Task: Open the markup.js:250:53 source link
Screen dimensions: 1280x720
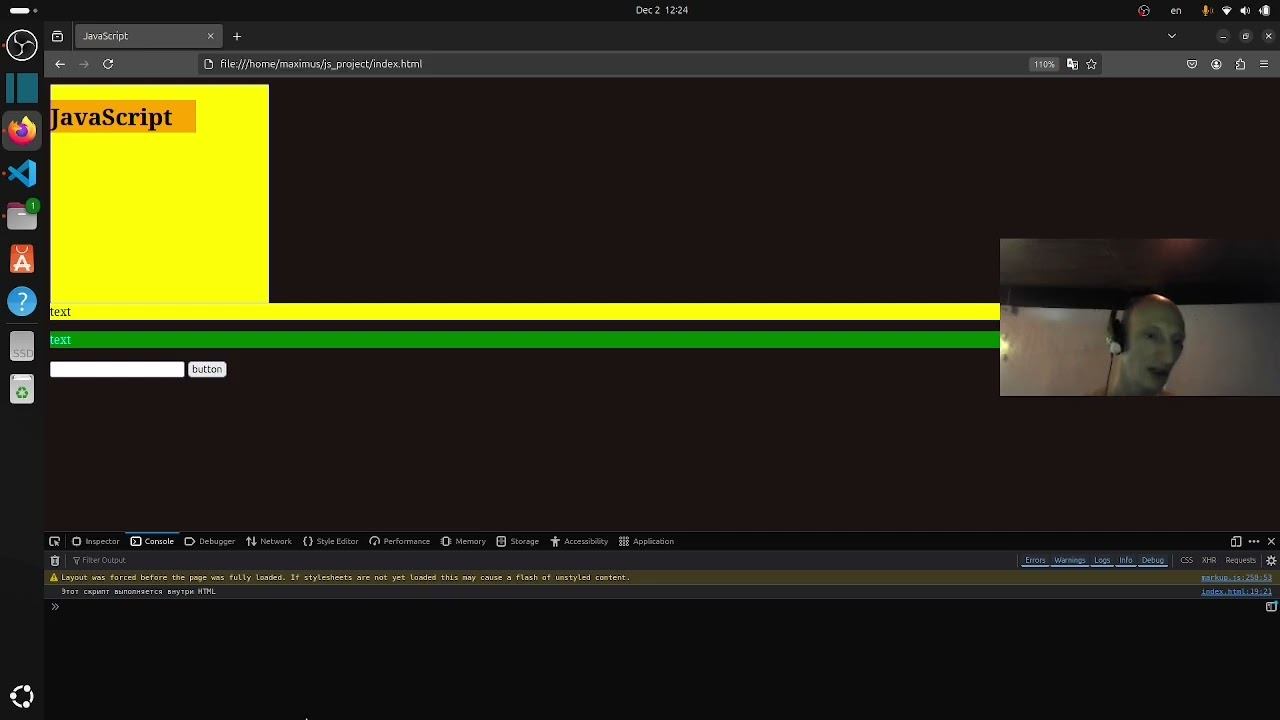Action: pos(1236,577)
